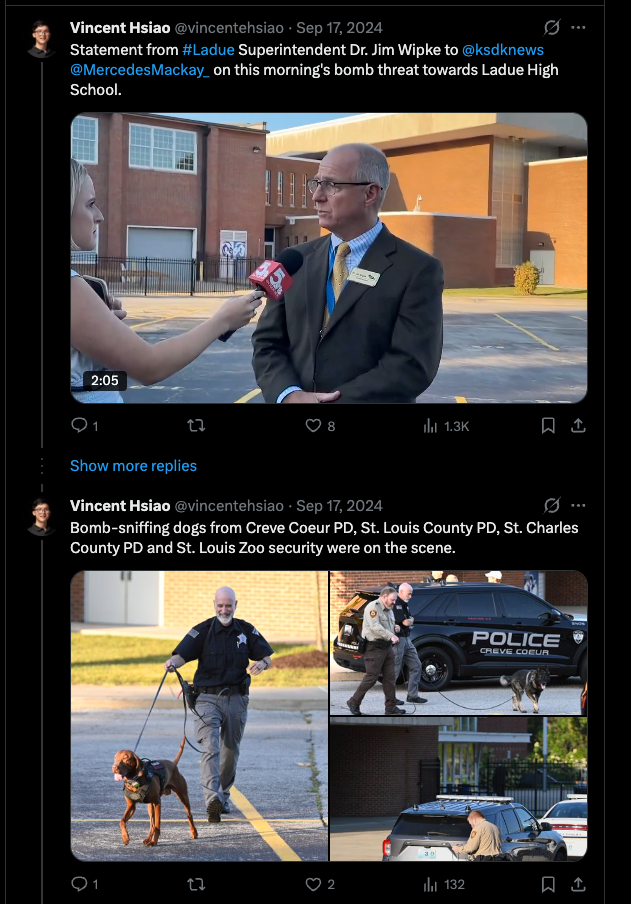View analytics showing 1.3K views
Screen dimensions: 631x904
[x=446, y=426]
